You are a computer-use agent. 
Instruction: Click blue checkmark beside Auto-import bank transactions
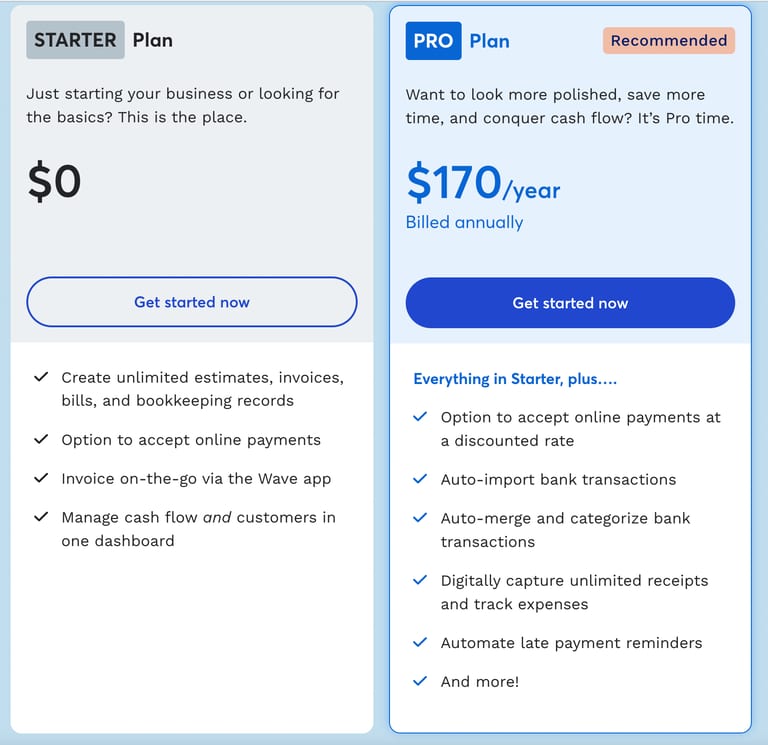pyautogui.click(x=420, y=479)
